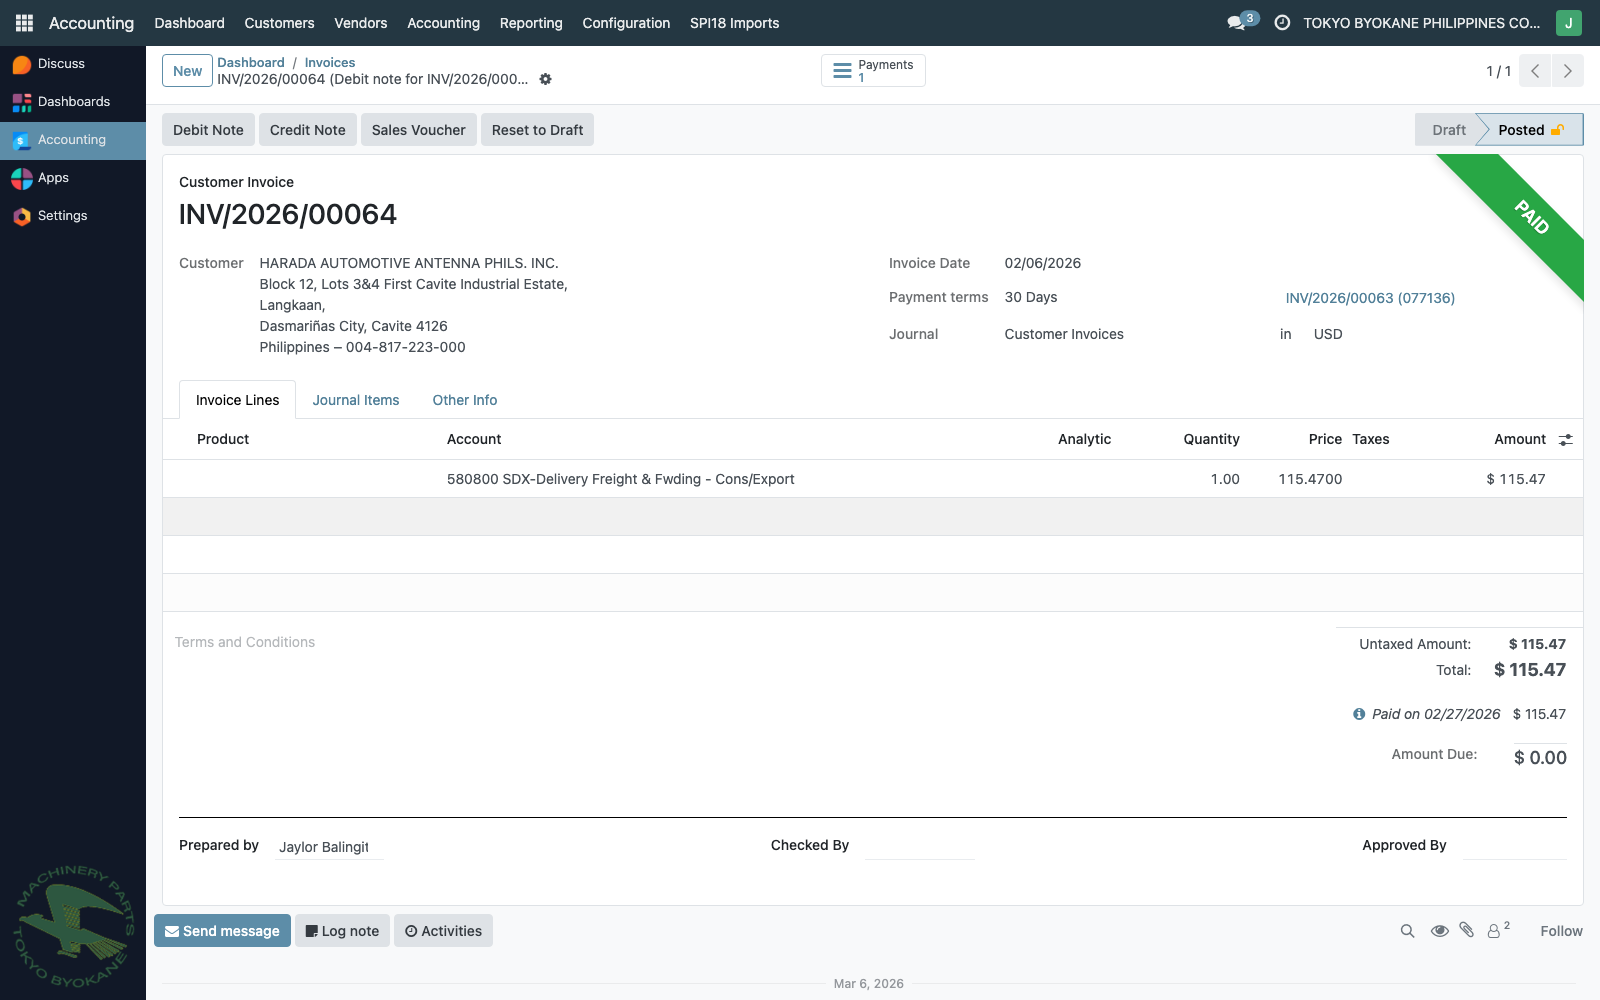Open Dashboards from the sidebar
This screenshot has width=1600, height=1000.
pos(73,102)
